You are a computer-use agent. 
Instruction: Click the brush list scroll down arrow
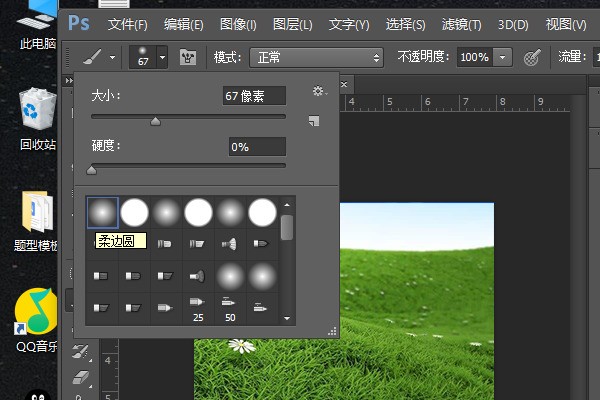[287, 318]
